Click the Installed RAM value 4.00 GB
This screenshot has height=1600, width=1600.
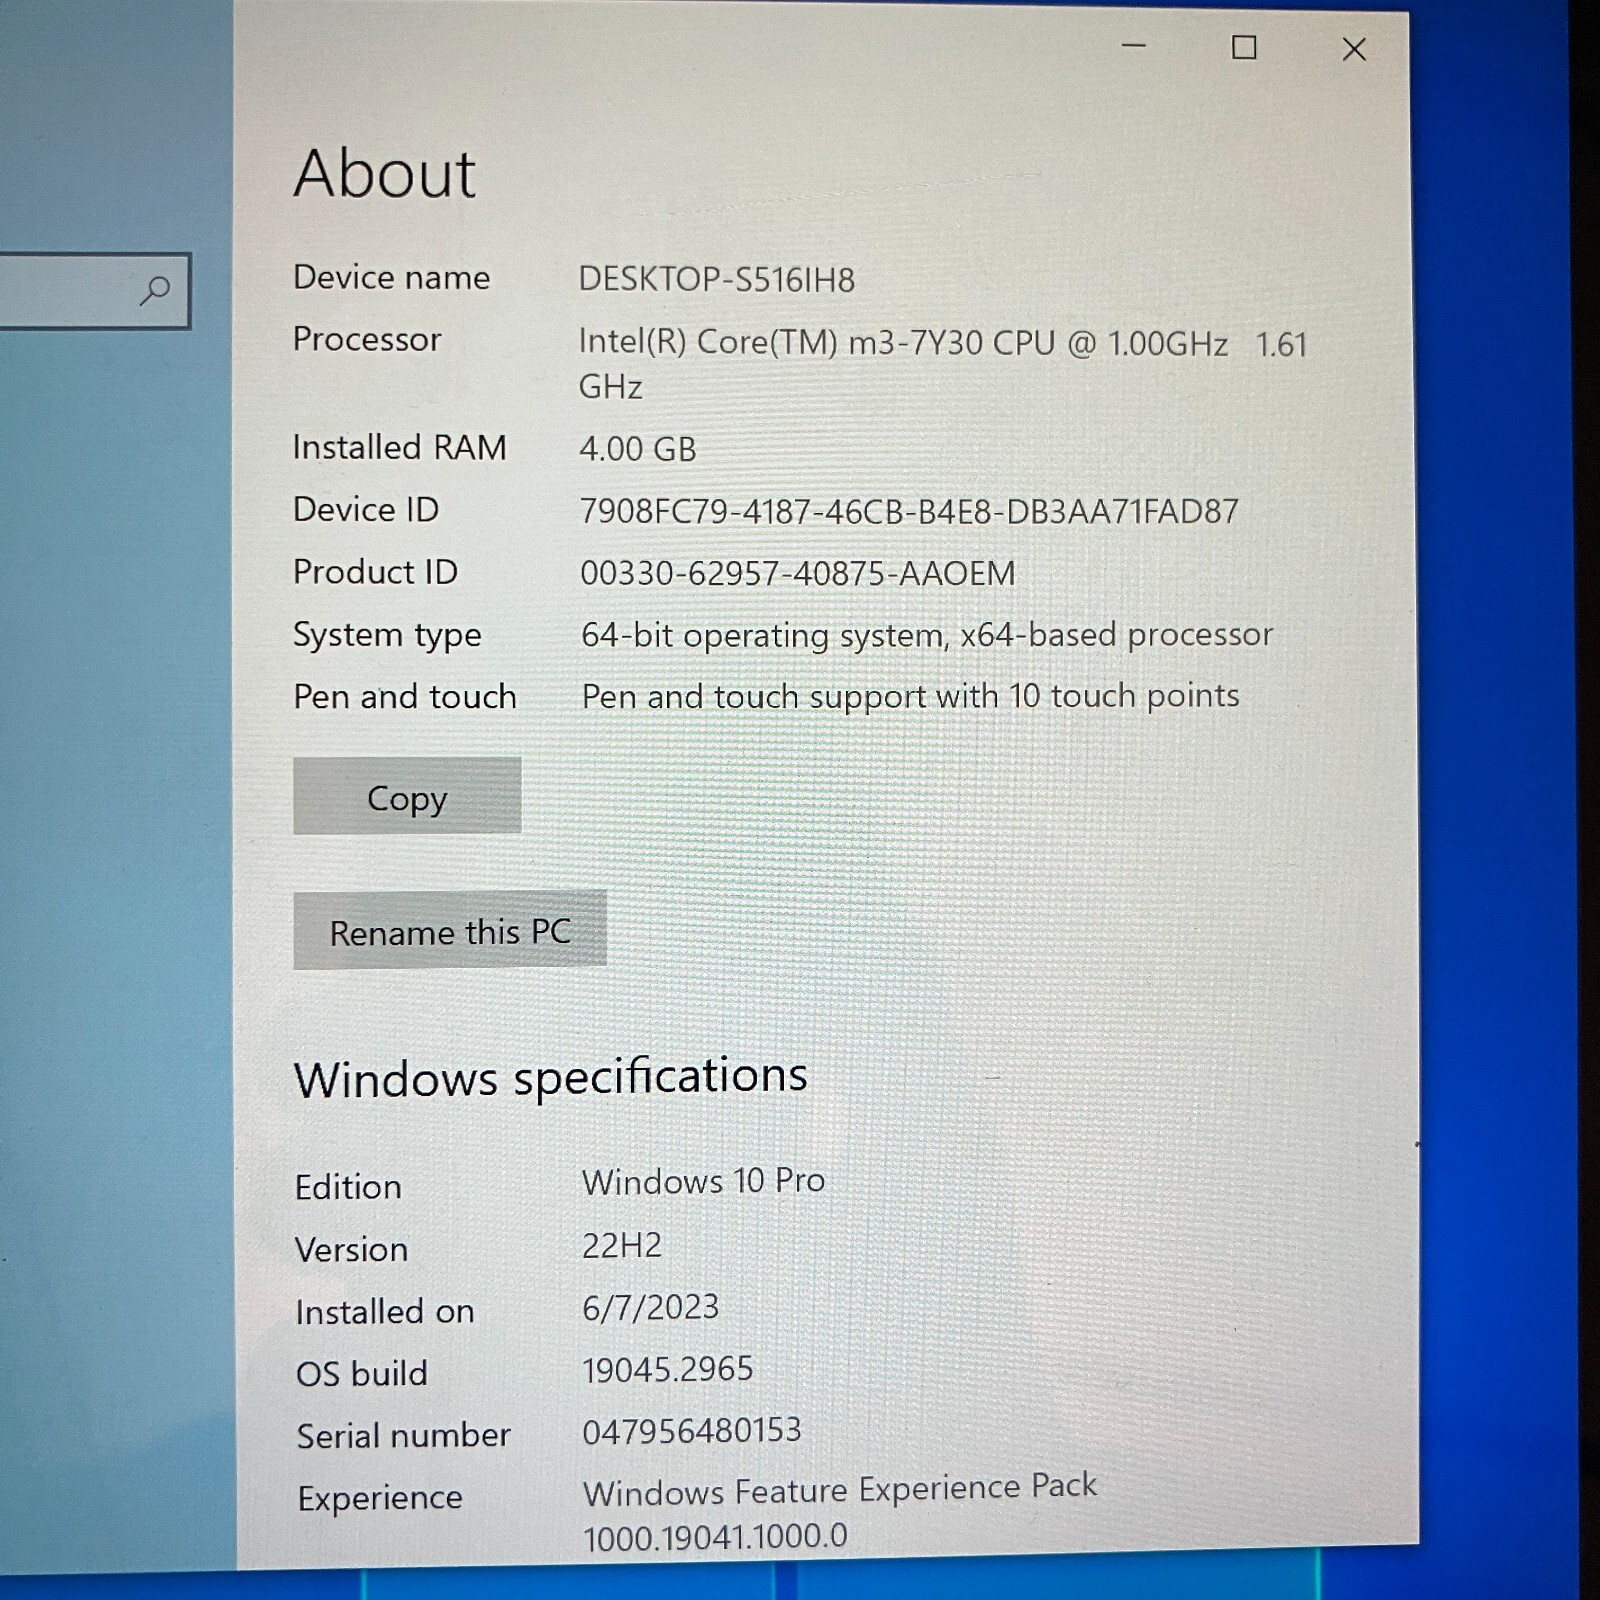637,449
